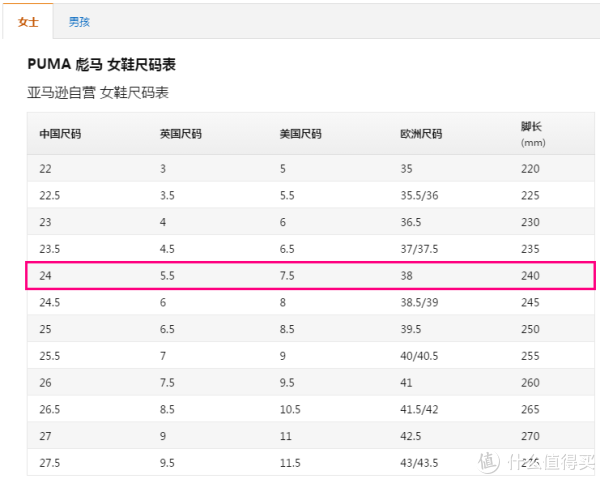Select China size cell 24.5

tap(50, 303)
